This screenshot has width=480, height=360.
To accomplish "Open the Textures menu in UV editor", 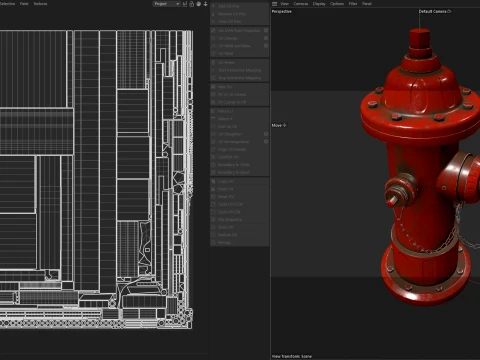I will [x=40, y=4].
